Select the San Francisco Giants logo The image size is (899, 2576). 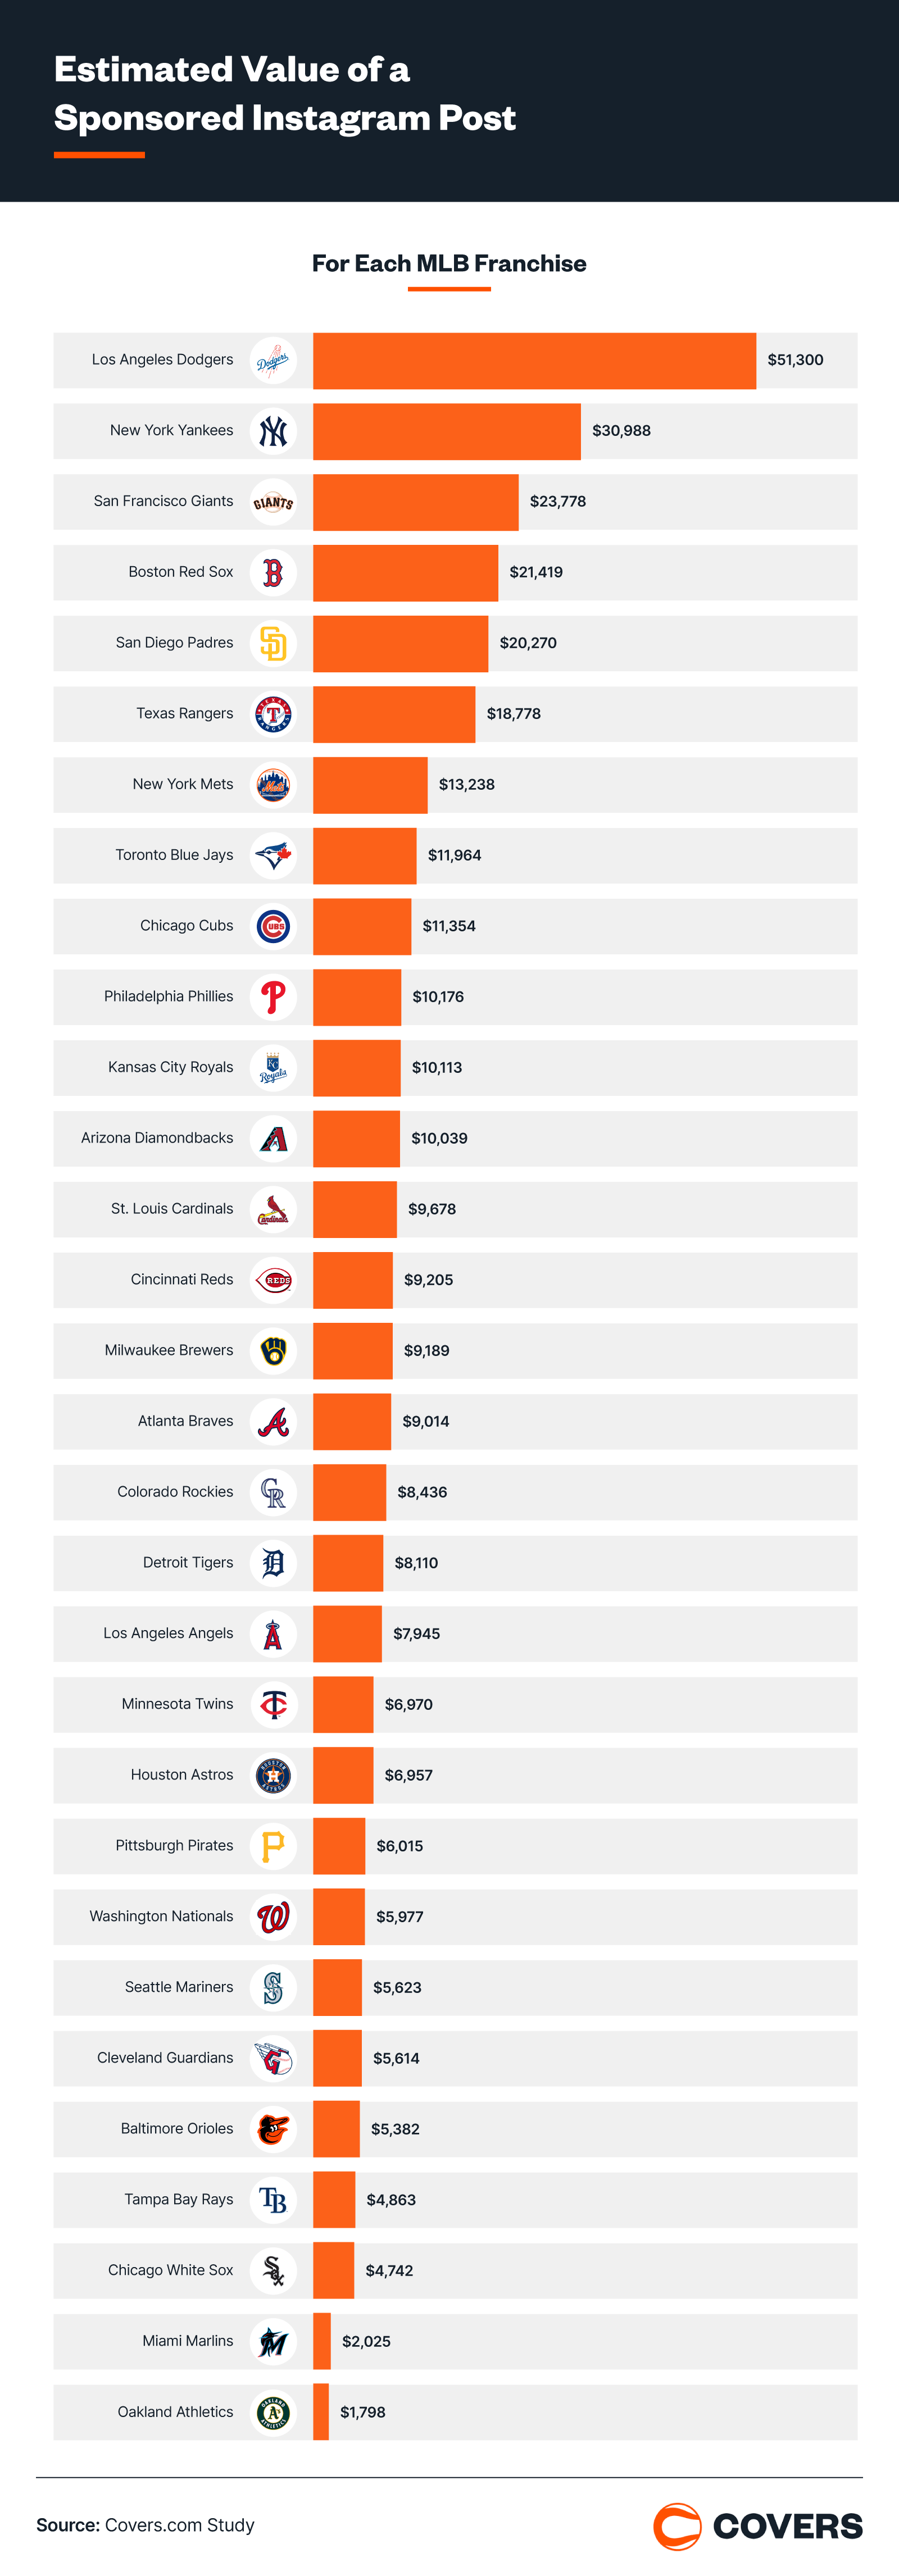(x=273, y=502)
